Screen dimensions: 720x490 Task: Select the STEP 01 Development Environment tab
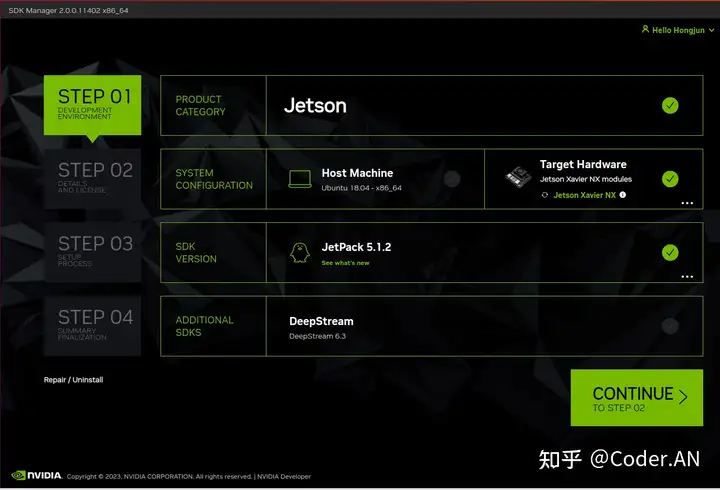click(x=92, y=105)
